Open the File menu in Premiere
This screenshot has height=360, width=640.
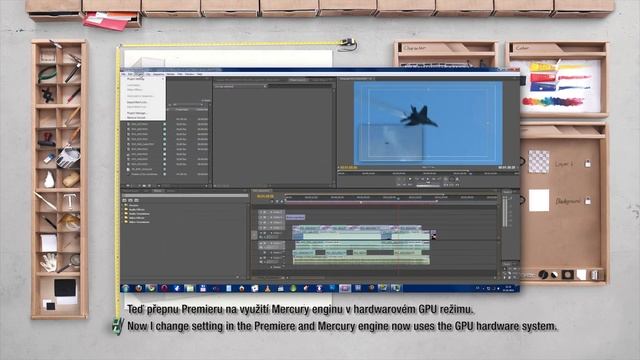click(x=124, y=74)
